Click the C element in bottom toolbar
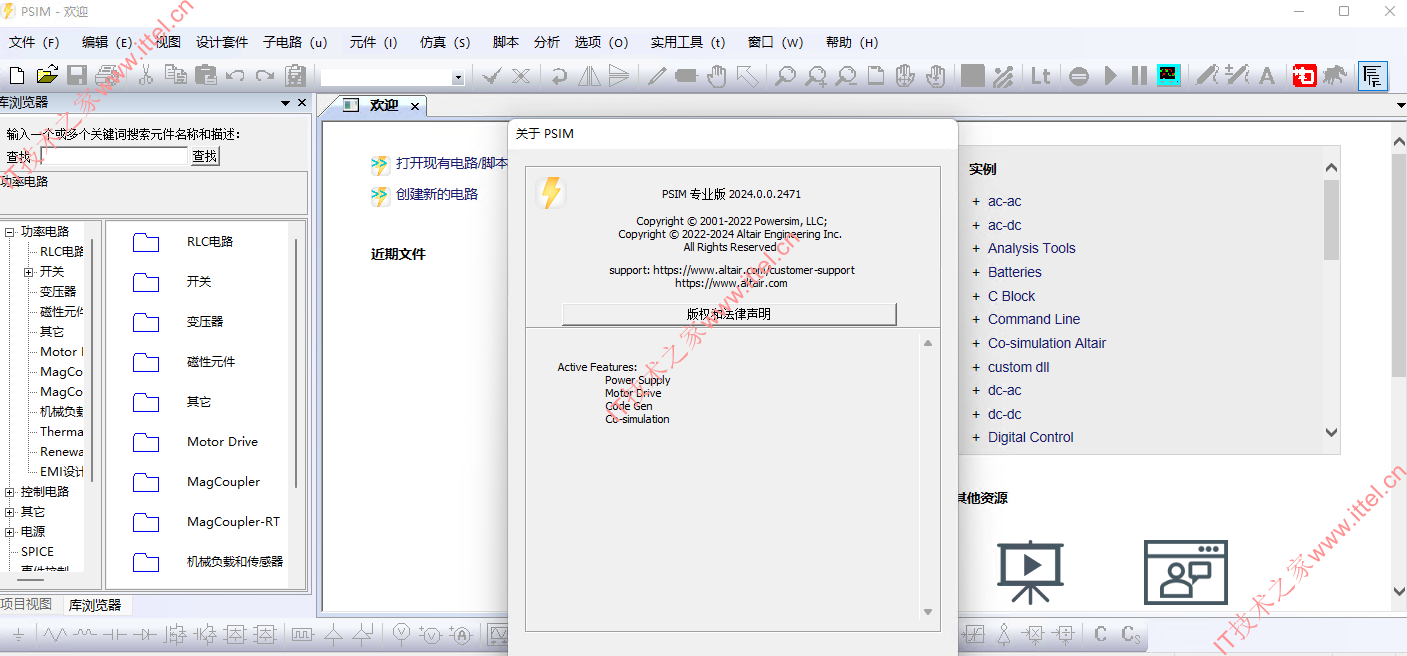1407x656 pixels. [x=1101, y=634]
